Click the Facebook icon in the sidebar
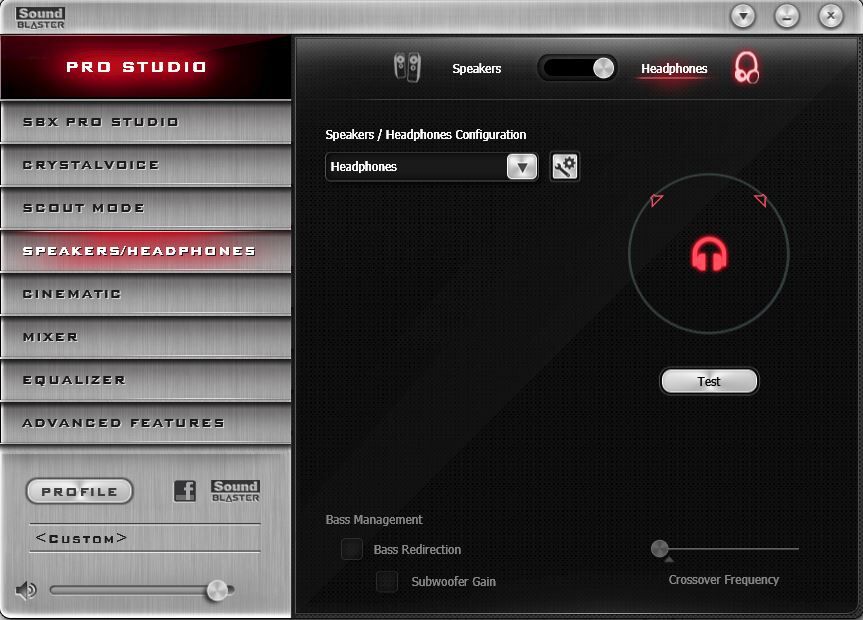This screenshot has width=863, height=620. click(x=184, y=490)
